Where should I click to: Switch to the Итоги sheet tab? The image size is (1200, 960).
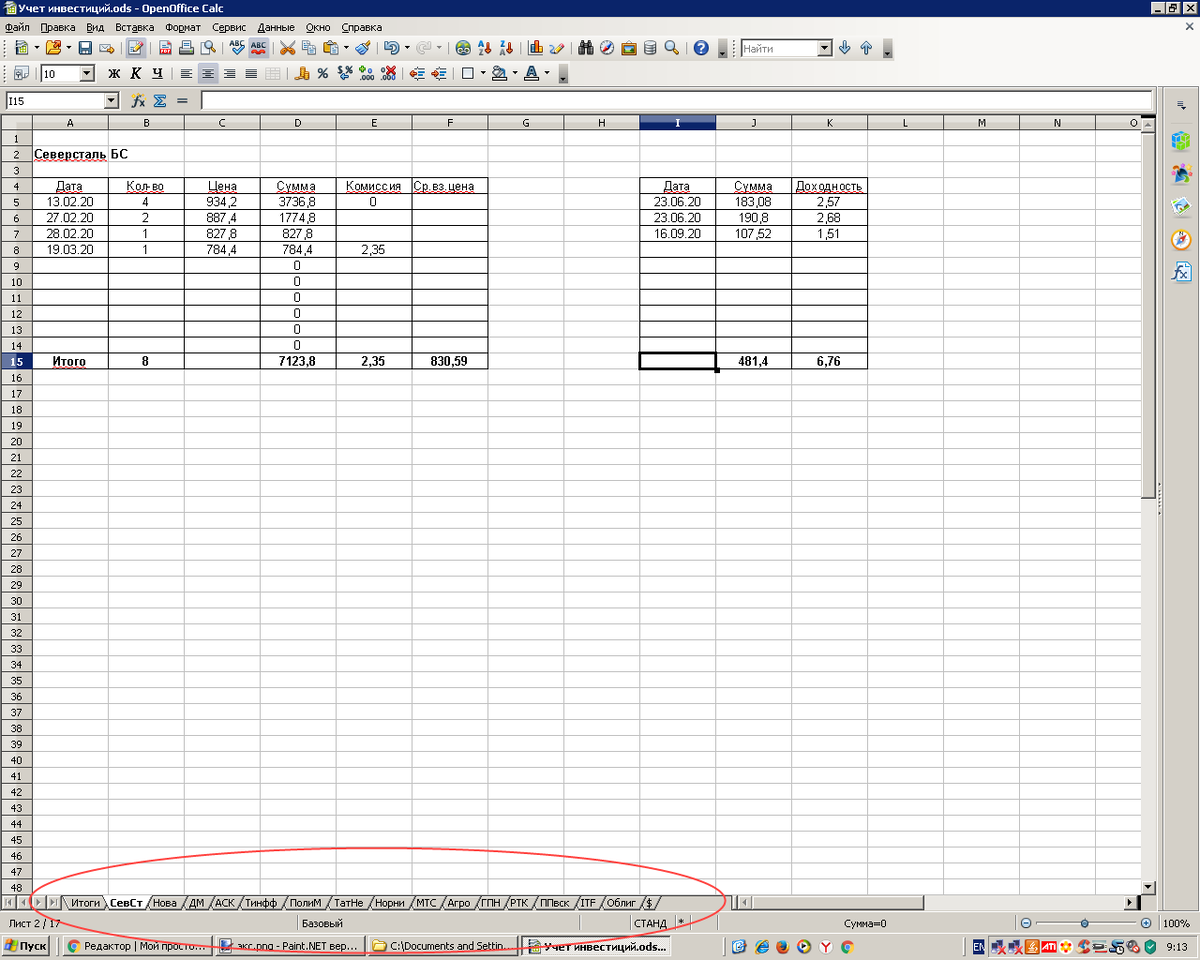[x=85, y=902]
